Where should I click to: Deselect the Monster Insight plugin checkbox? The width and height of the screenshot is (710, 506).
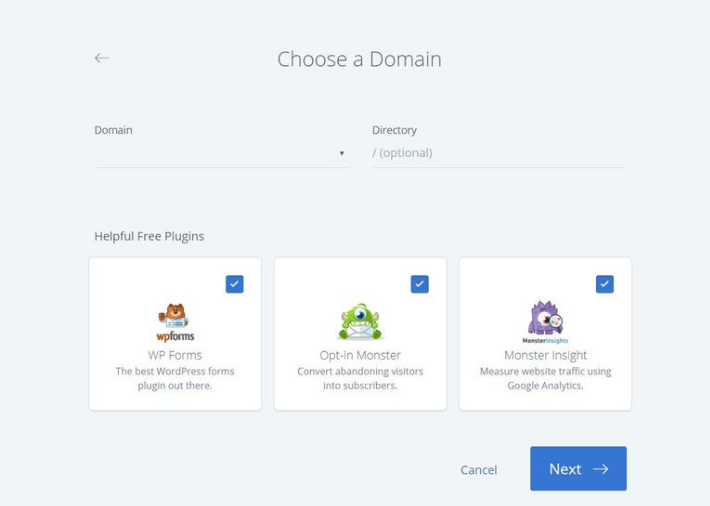(604, 284)
